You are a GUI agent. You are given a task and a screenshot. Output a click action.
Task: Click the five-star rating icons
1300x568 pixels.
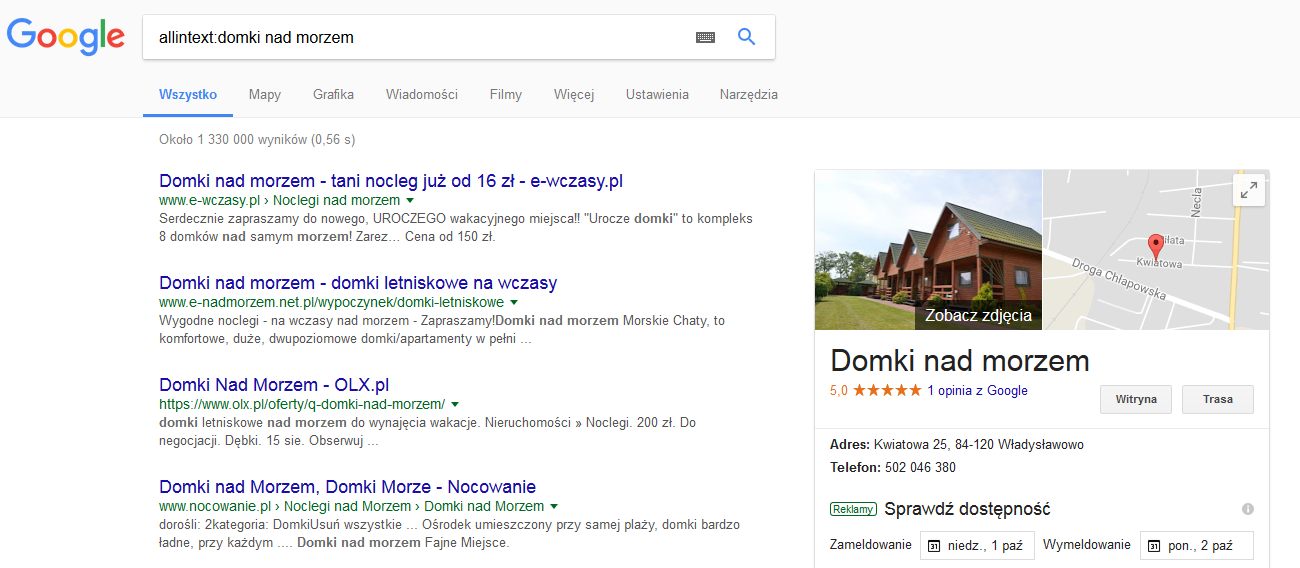(x=887, y=391)
